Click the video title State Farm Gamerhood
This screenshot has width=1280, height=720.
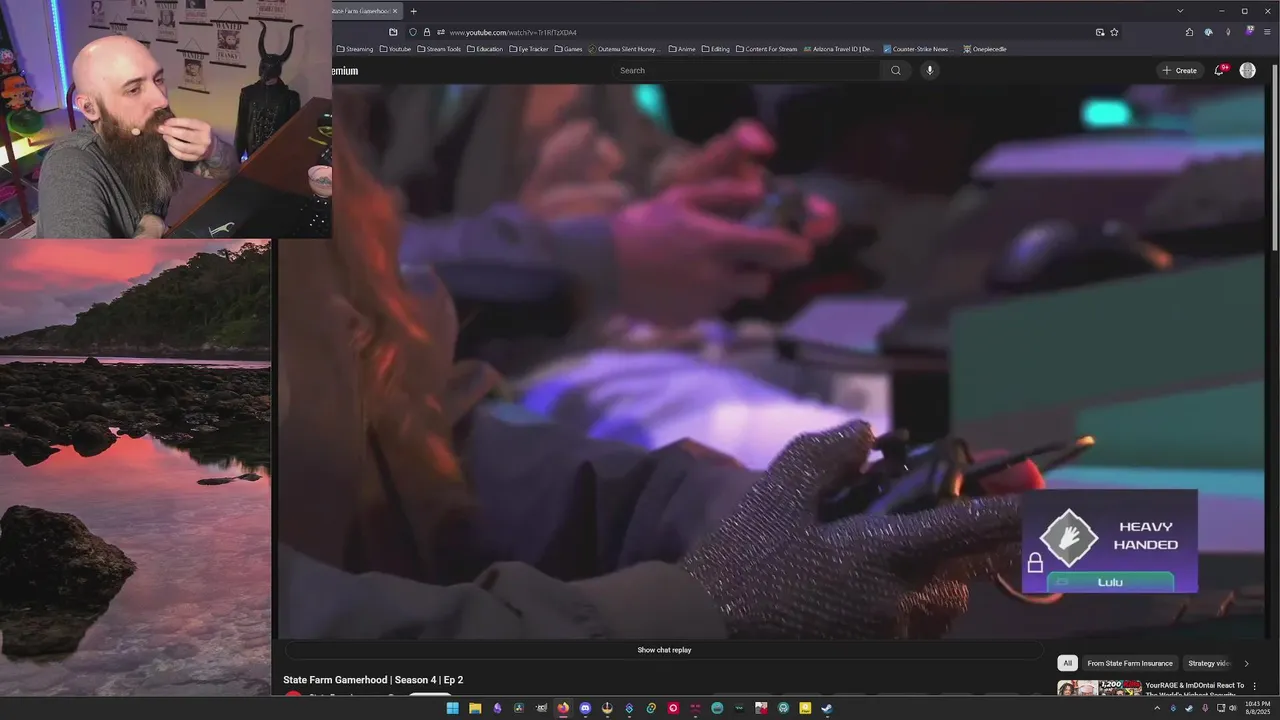[373, 680]
